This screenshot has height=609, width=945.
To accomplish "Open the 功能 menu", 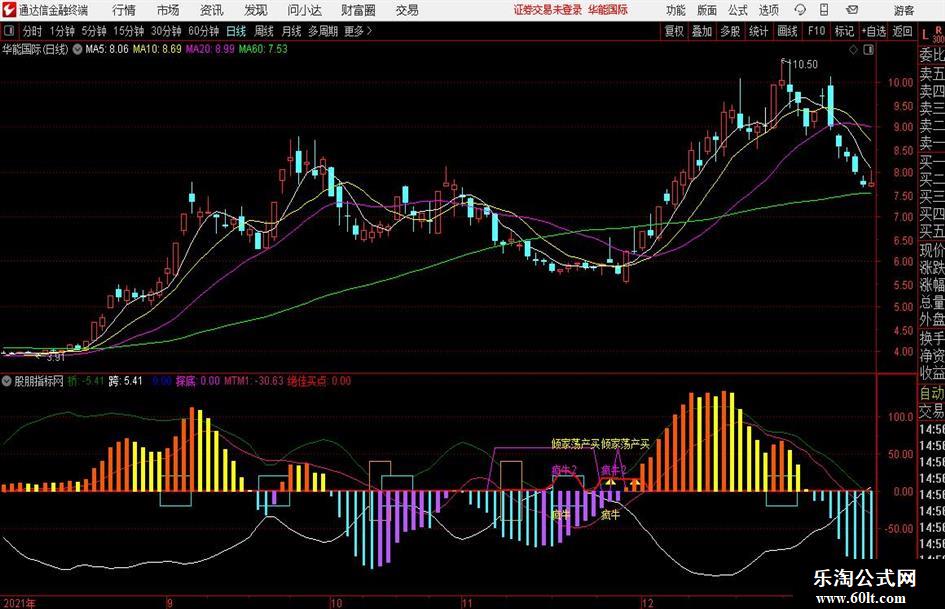I will point(676,10).
